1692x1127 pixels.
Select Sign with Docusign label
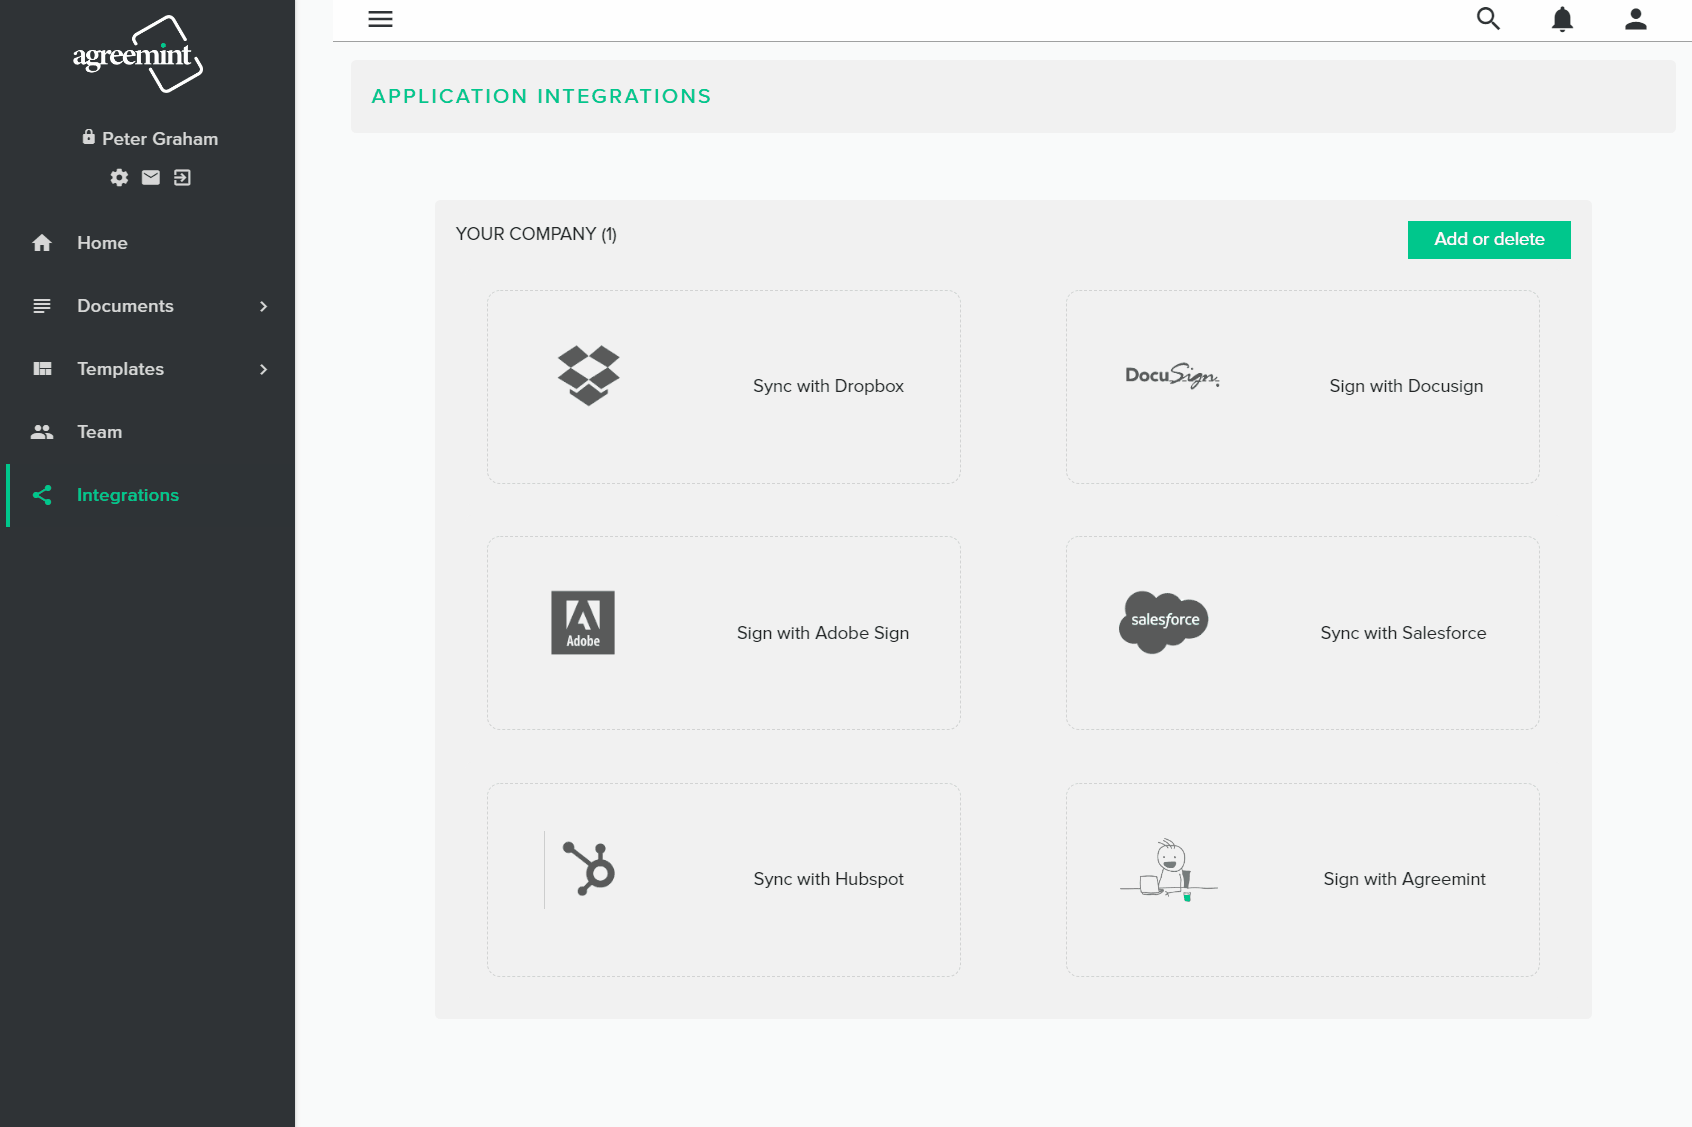pos(1406,386)
